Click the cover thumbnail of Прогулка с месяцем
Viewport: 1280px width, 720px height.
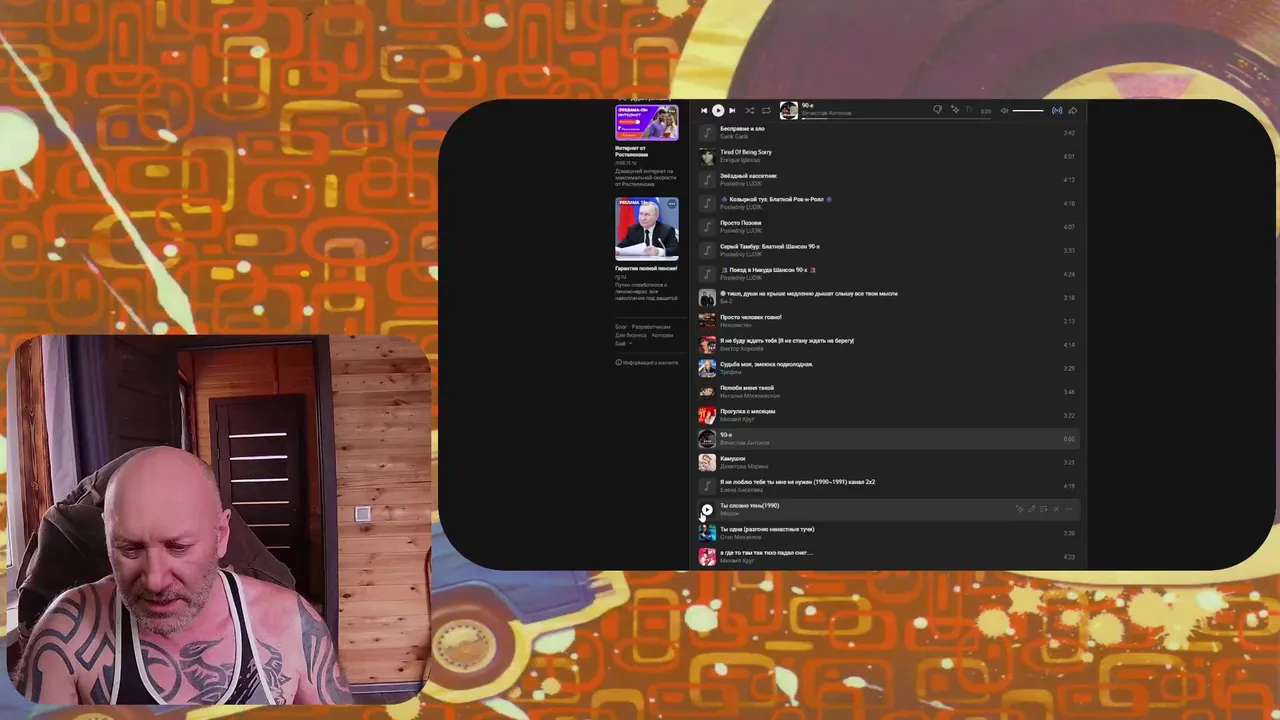click(x=707, y=415)
